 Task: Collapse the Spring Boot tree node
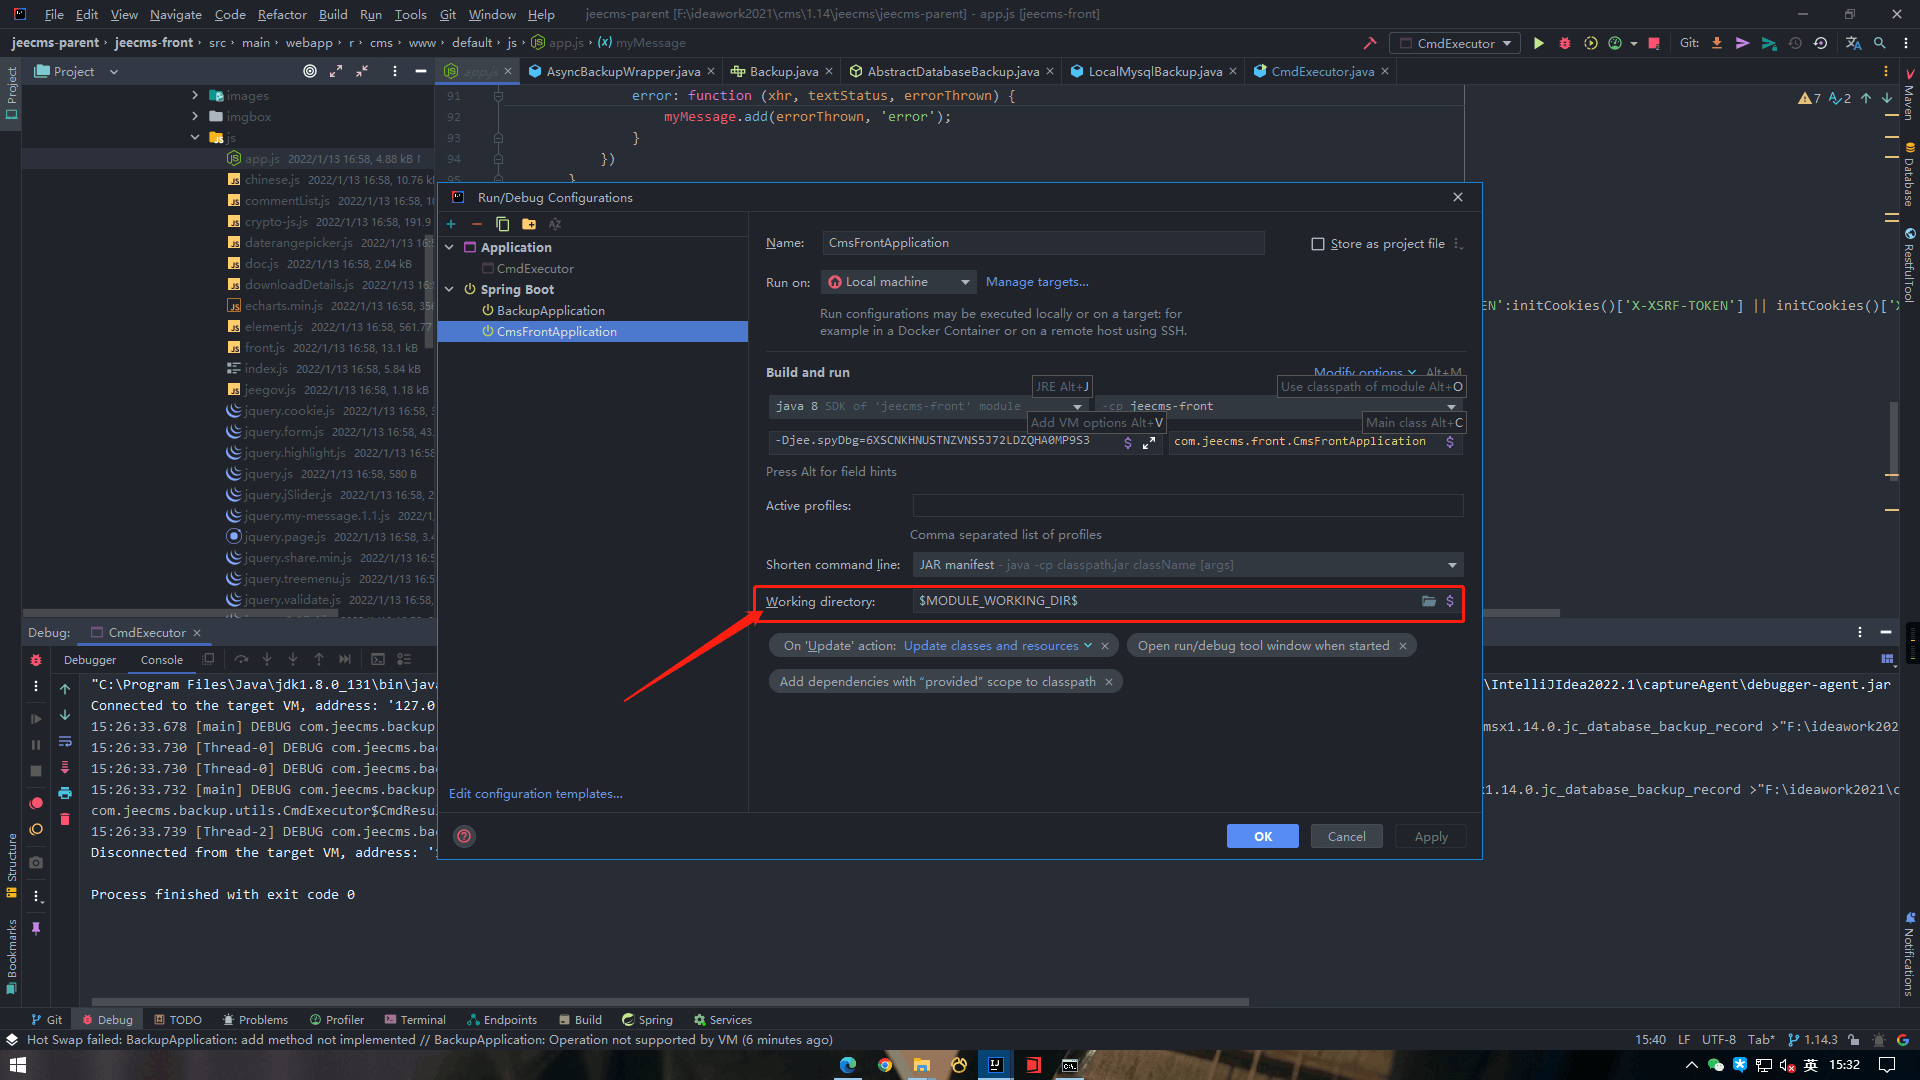pyautogui.click(x=450, y=290)
